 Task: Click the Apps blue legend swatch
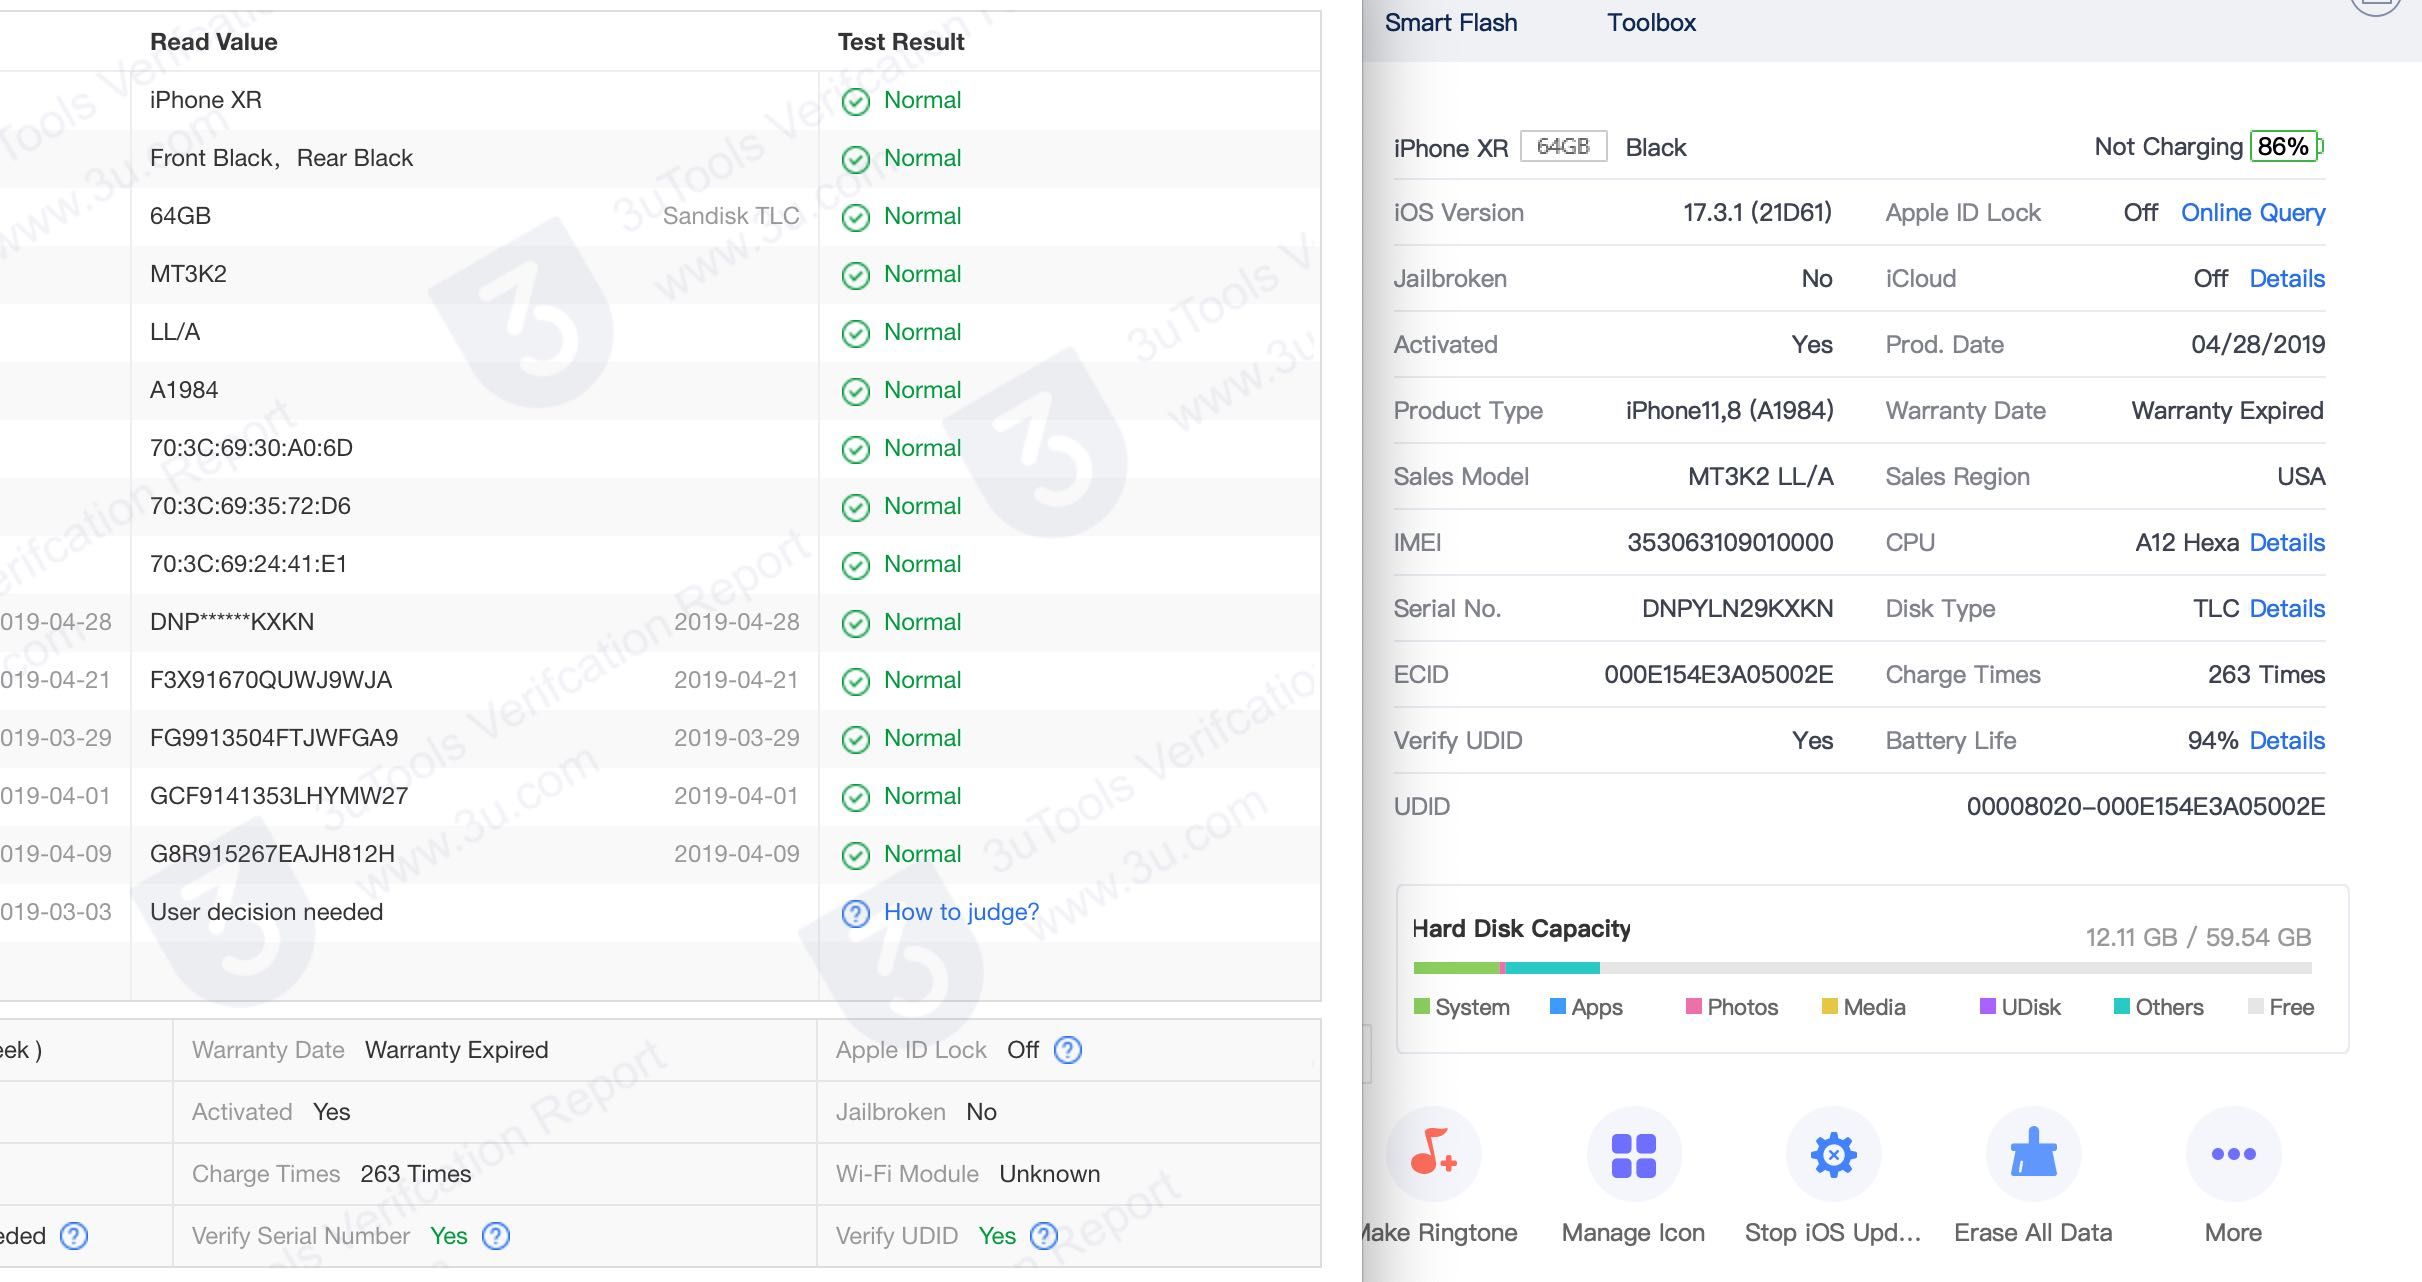[1557, 1006]
